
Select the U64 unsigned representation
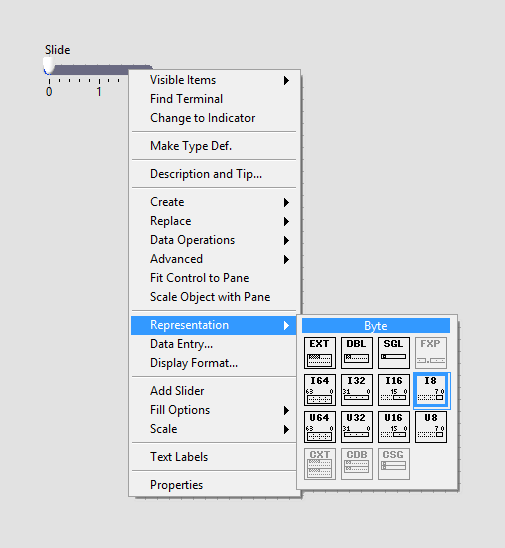(x=319, y=427)
